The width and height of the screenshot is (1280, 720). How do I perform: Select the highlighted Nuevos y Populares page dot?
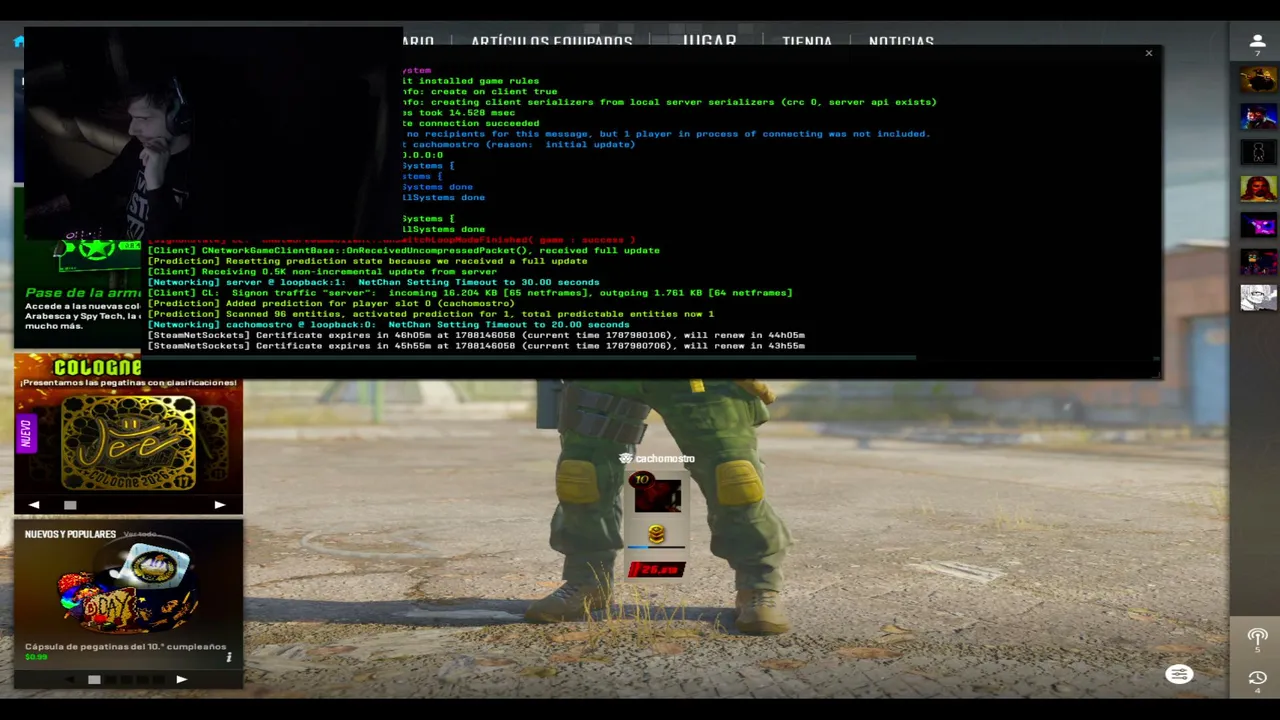[94, 680]
